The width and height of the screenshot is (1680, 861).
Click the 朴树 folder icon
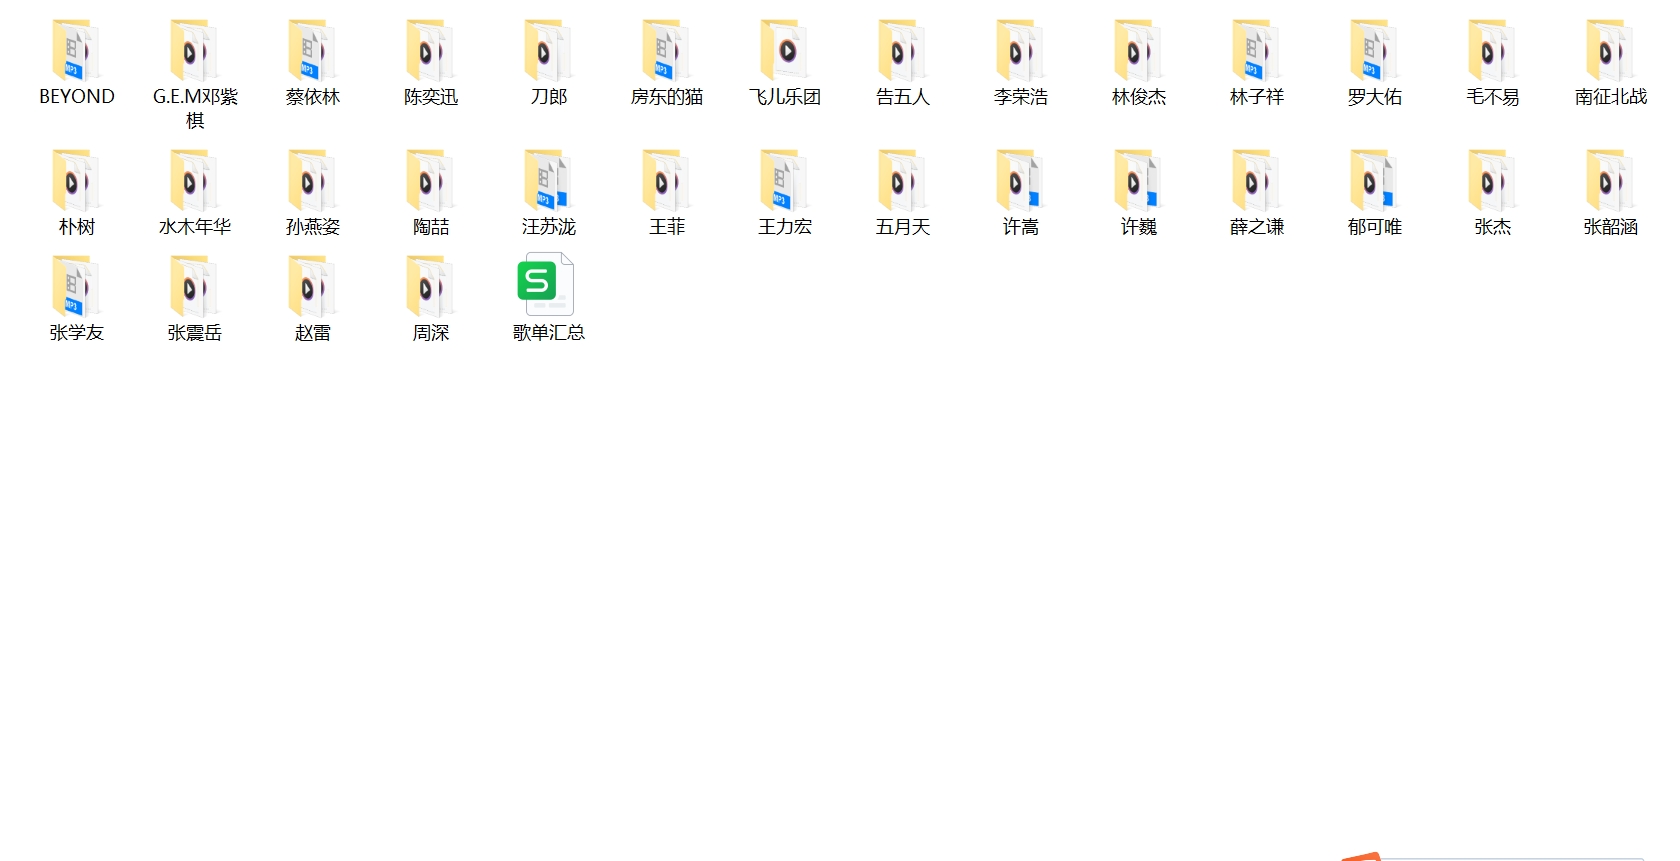coord(77,181)
